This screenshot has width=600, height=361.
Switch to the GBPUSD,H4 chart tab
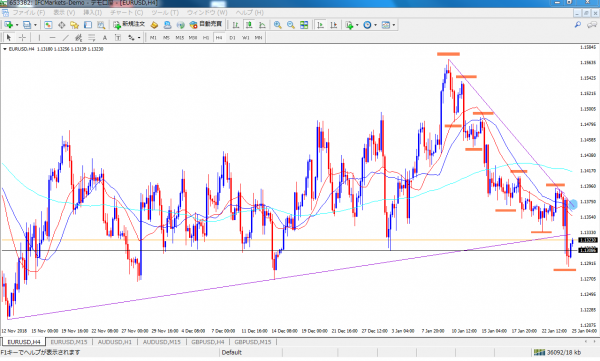208,342
